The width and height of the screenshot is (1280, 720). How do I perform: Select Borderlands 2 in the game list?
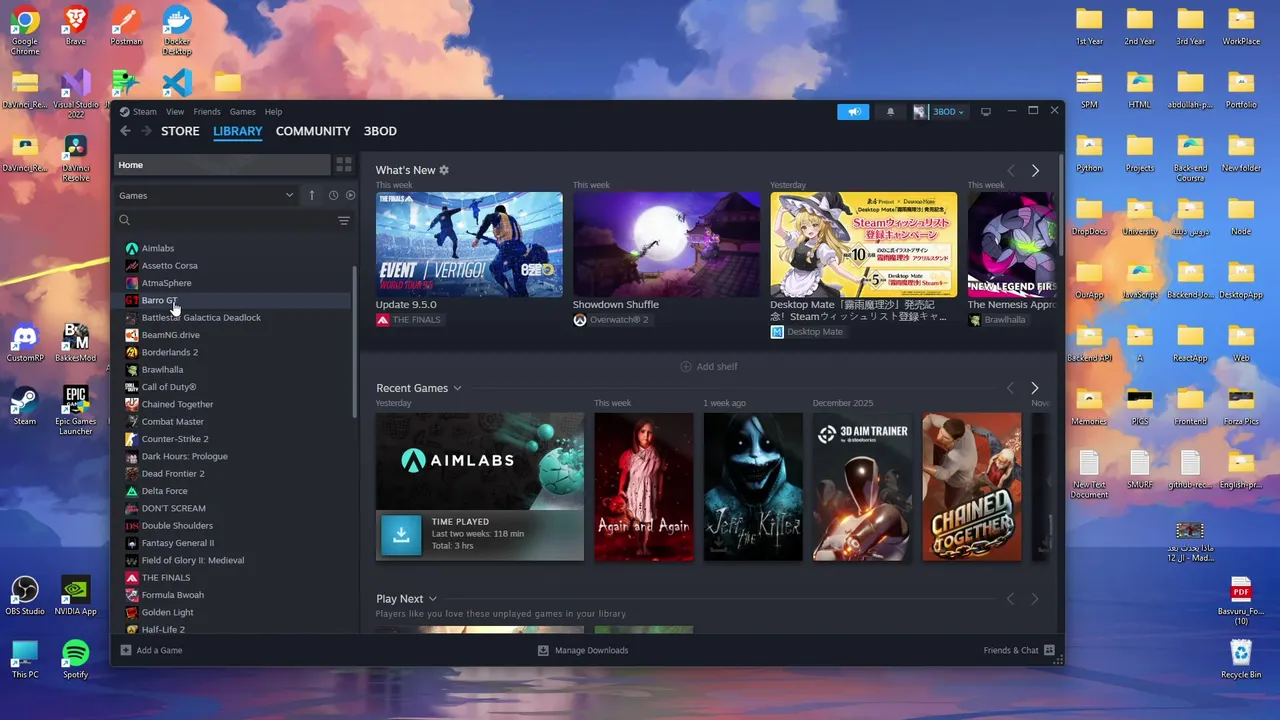236,352
